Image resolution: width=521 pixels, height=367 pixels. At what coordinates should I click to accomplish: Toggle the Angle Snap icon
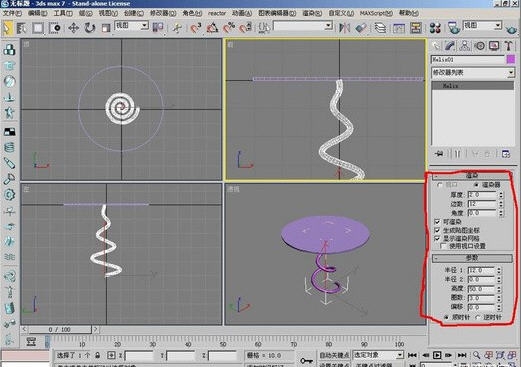tap(212, 28)
